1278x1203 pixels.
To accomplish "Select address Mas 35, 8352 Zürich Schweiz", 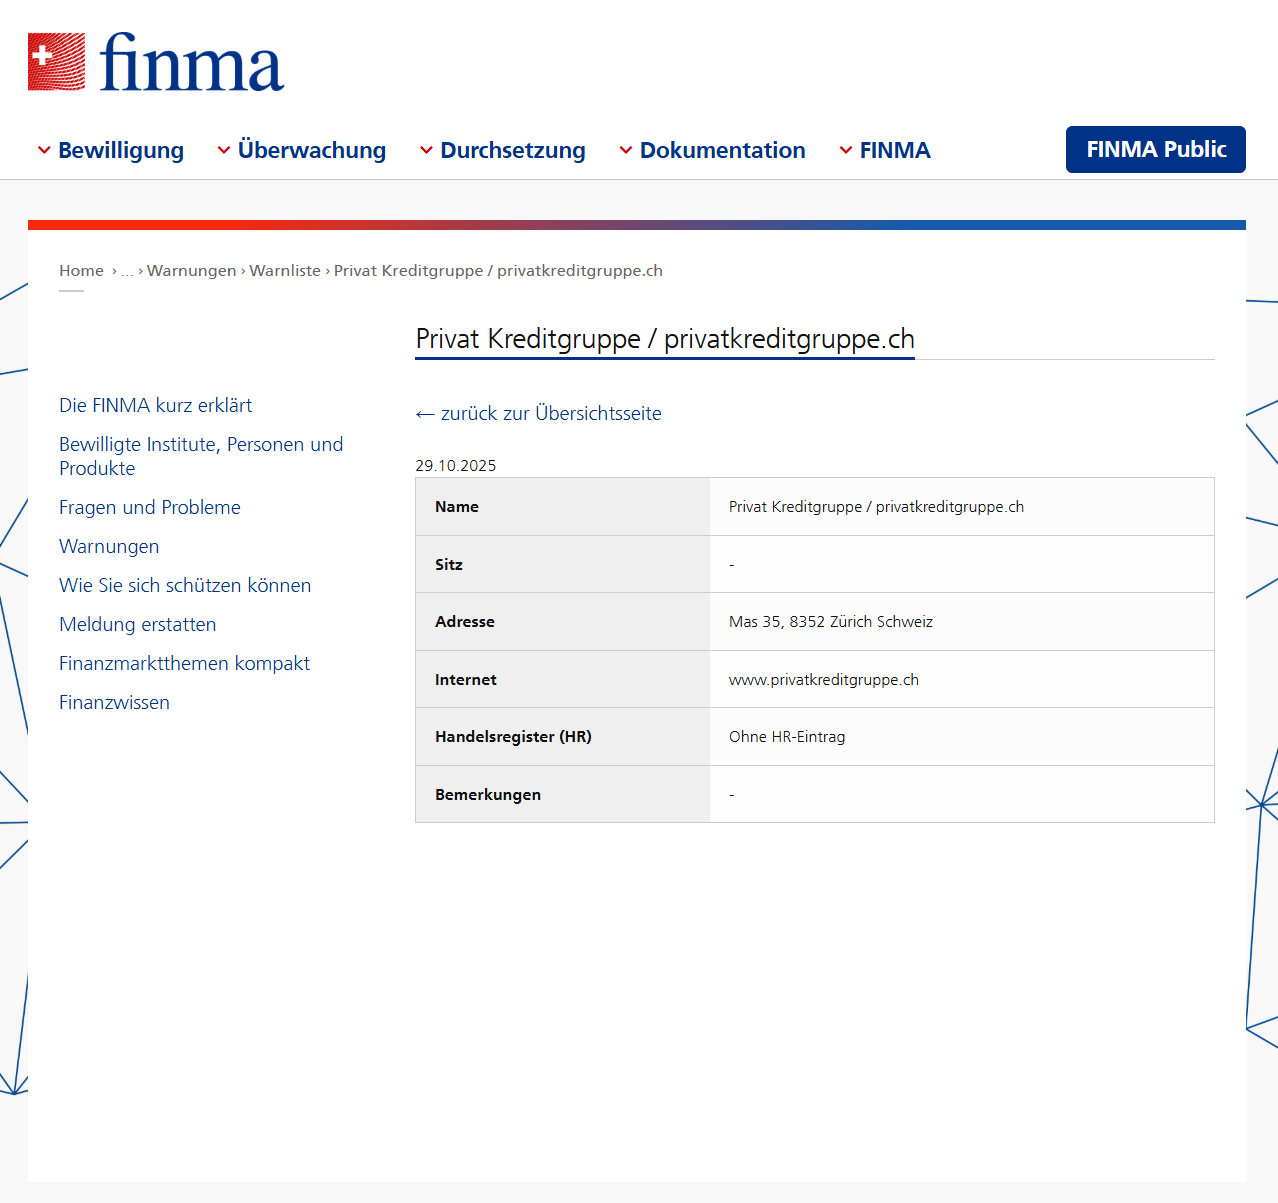I will 831,622.
